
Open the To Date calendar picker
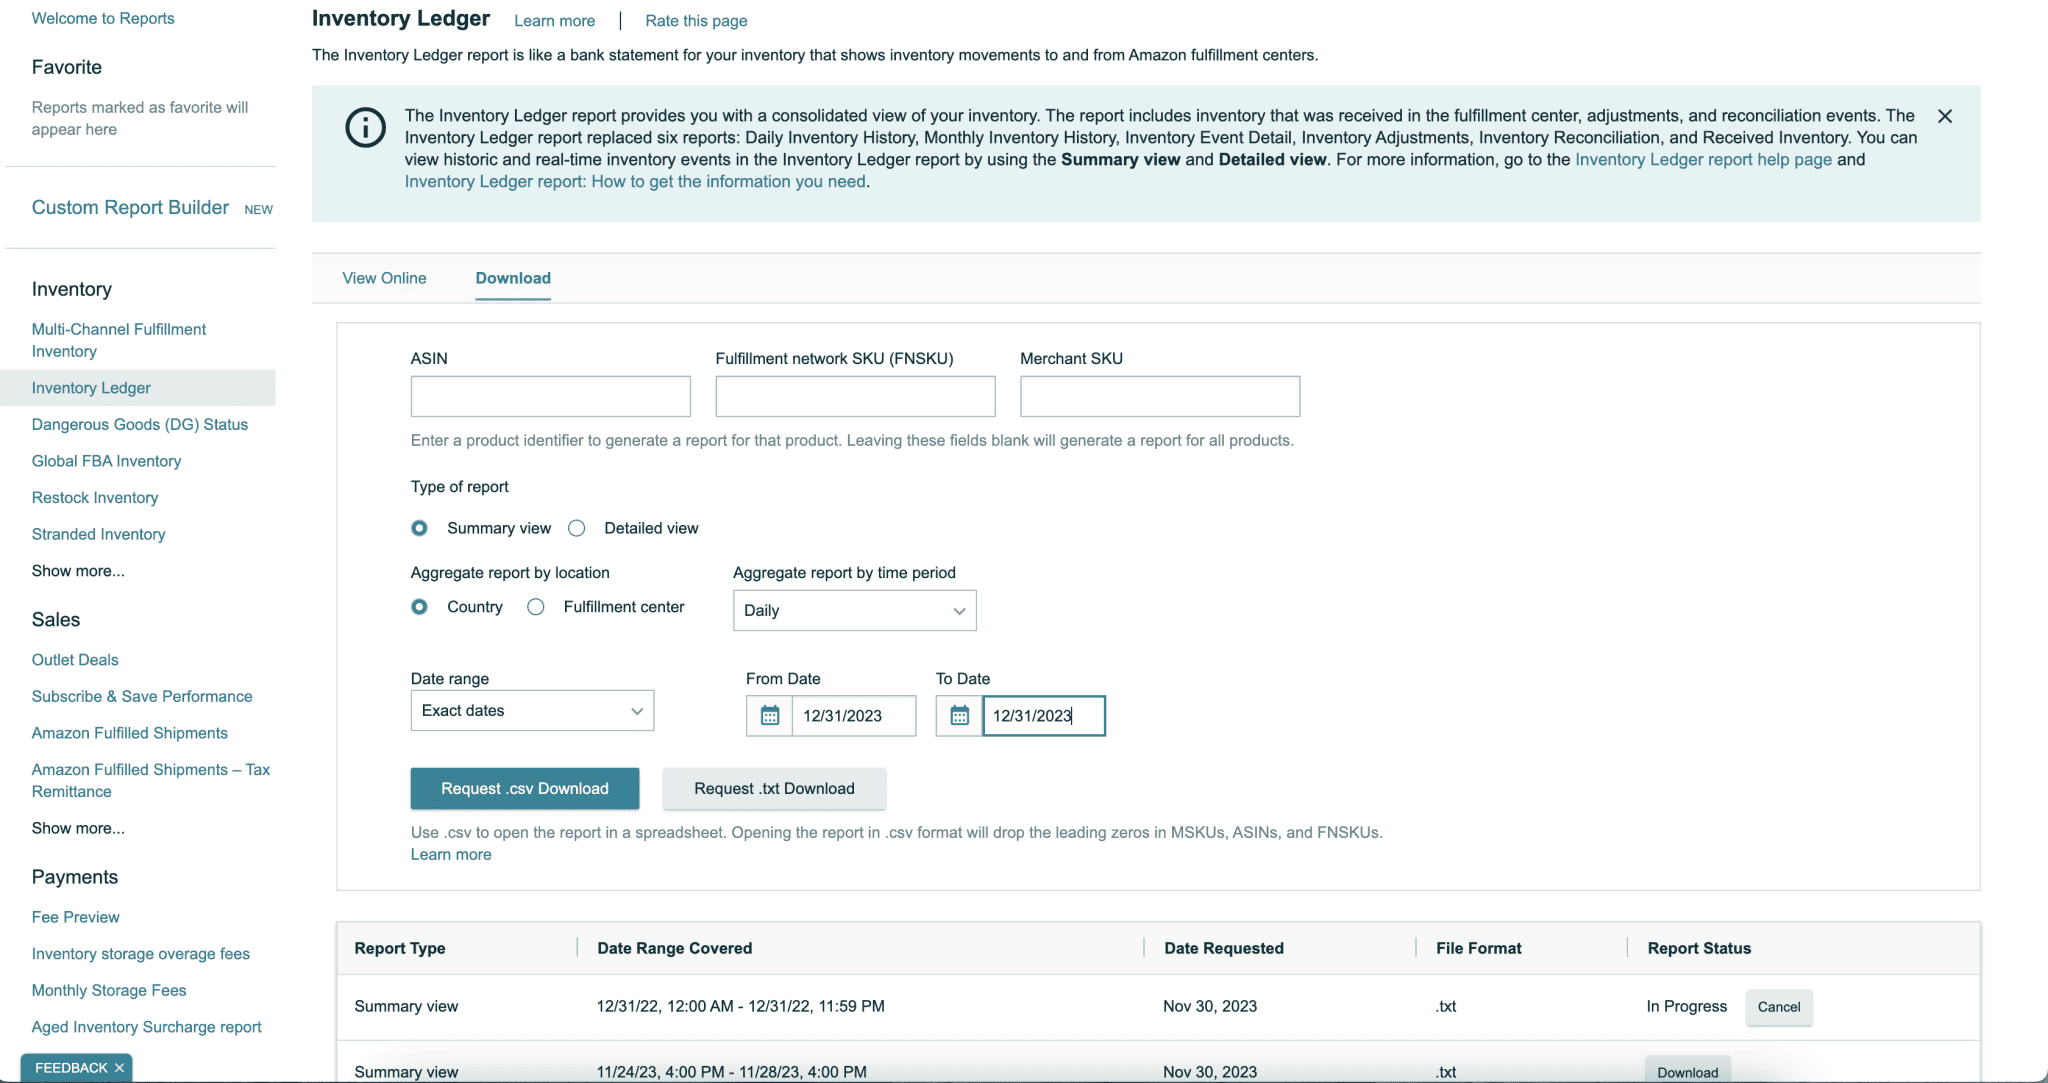[959, 715]
